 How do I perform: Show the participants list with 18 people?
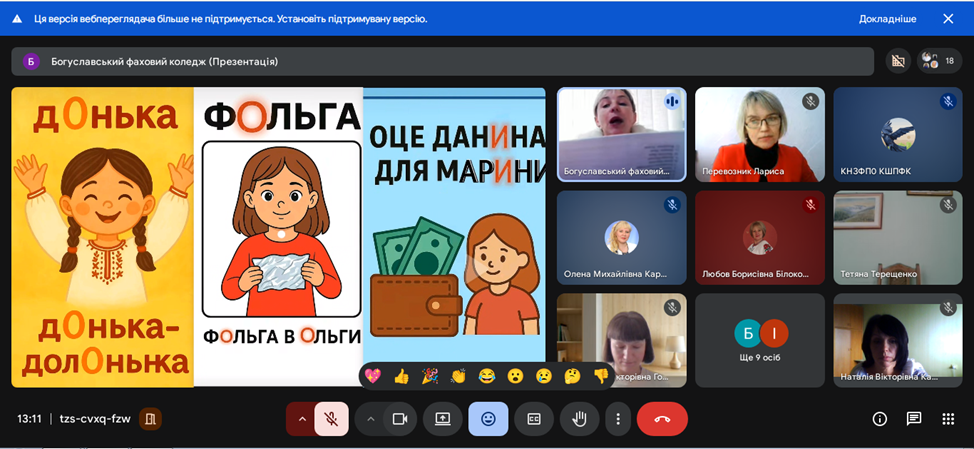coord(939,61)
